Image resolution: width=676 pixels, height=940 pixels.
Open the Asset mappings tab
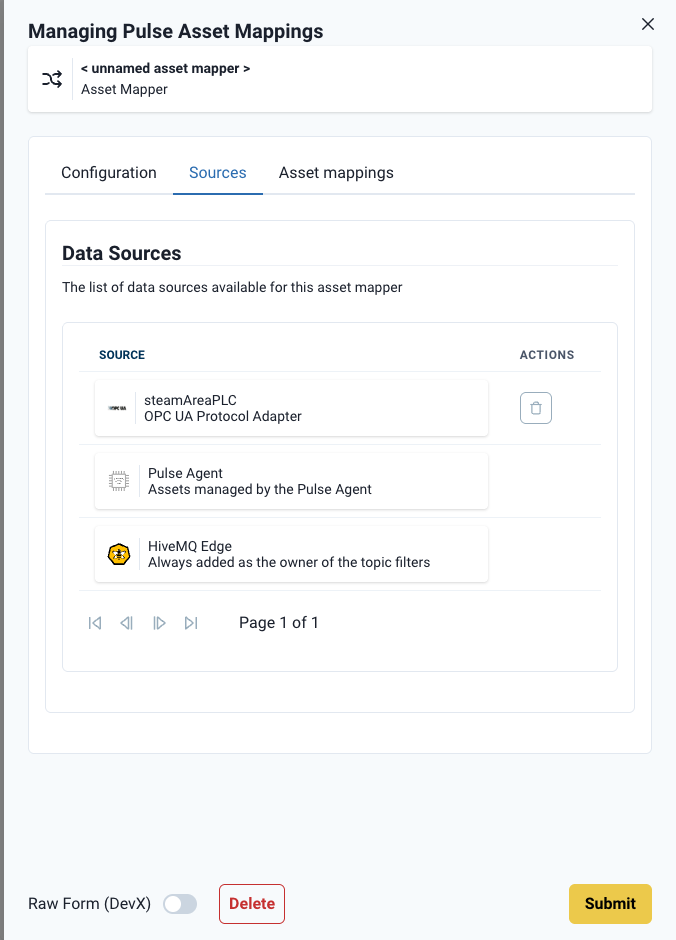coord(336,172)
